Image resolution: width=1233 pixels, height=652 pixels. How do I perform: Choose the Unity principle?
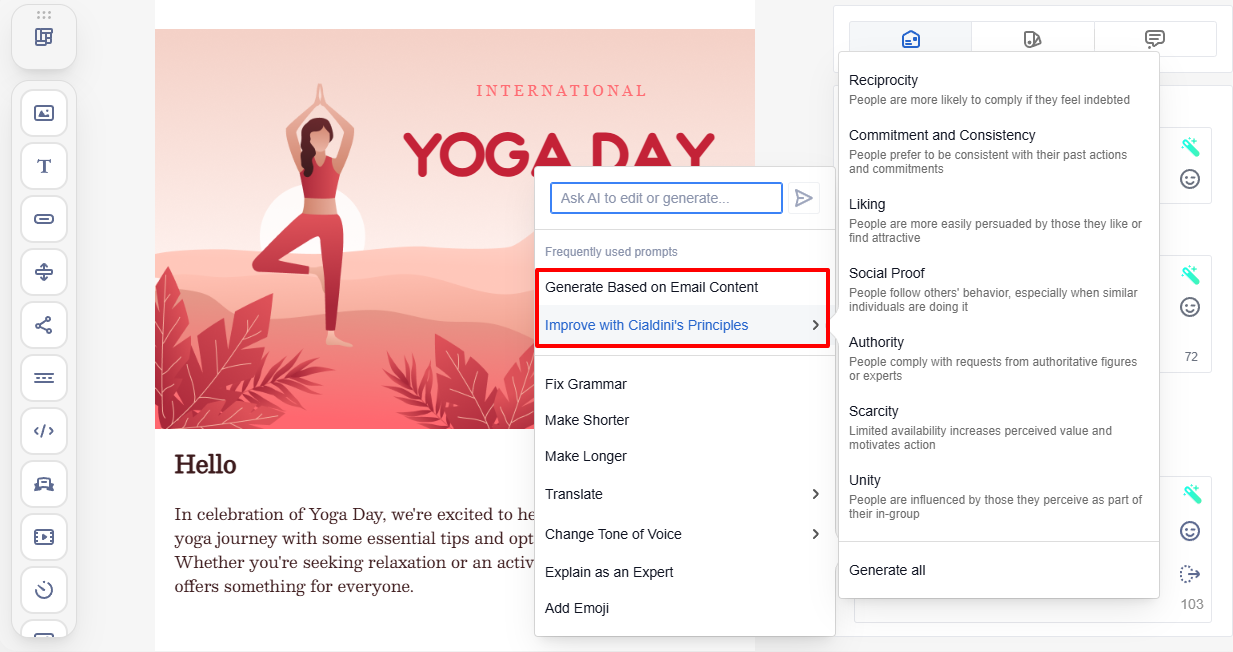pyautogui.click(x=999, y=496)
